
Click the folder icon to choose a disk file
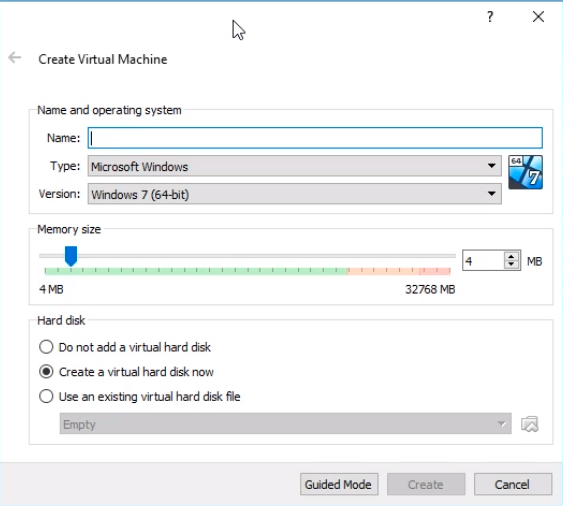coord(530,424)
